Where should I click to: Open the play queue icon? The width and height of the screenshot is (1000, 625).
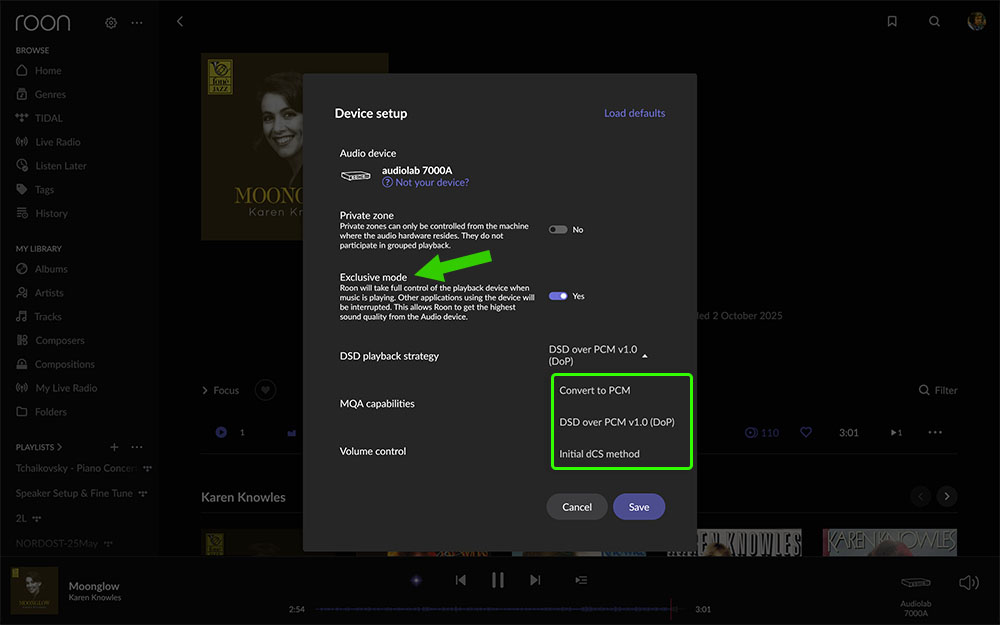tap(581, 580)
